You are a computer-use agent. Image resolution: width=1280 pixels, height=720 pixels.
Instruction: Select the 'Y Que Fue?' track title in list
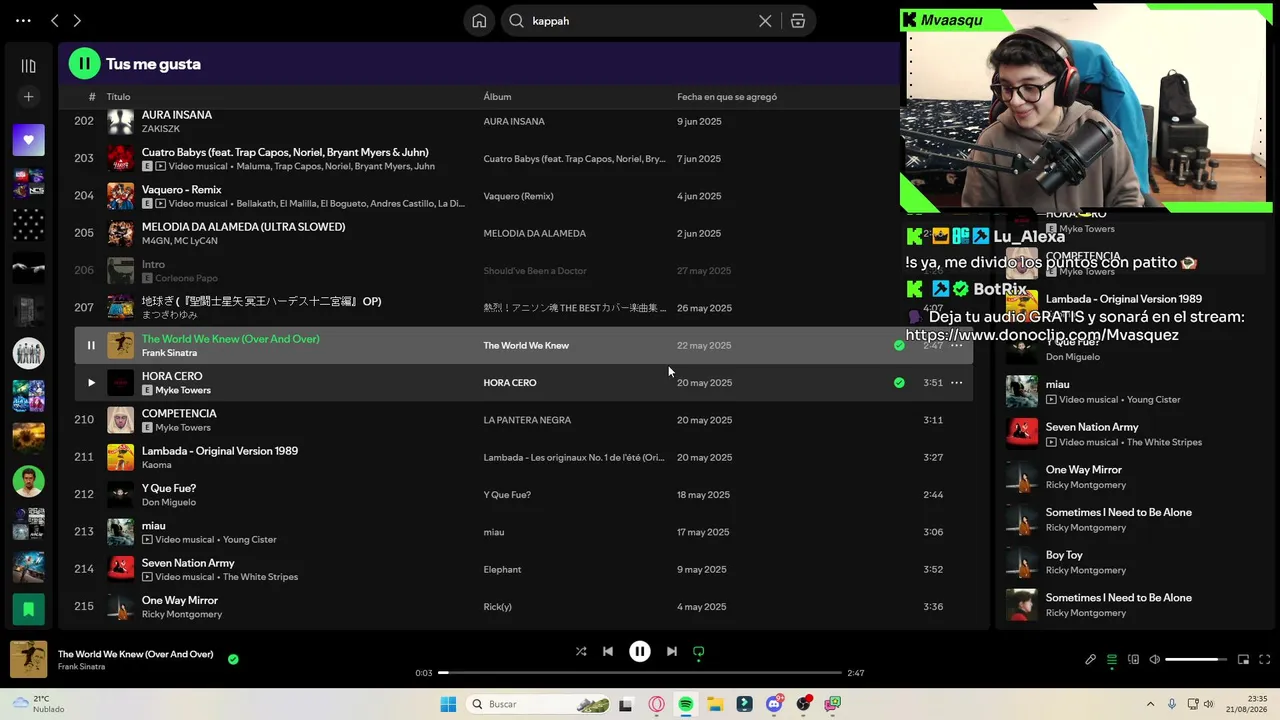click(x=169, y=488)
